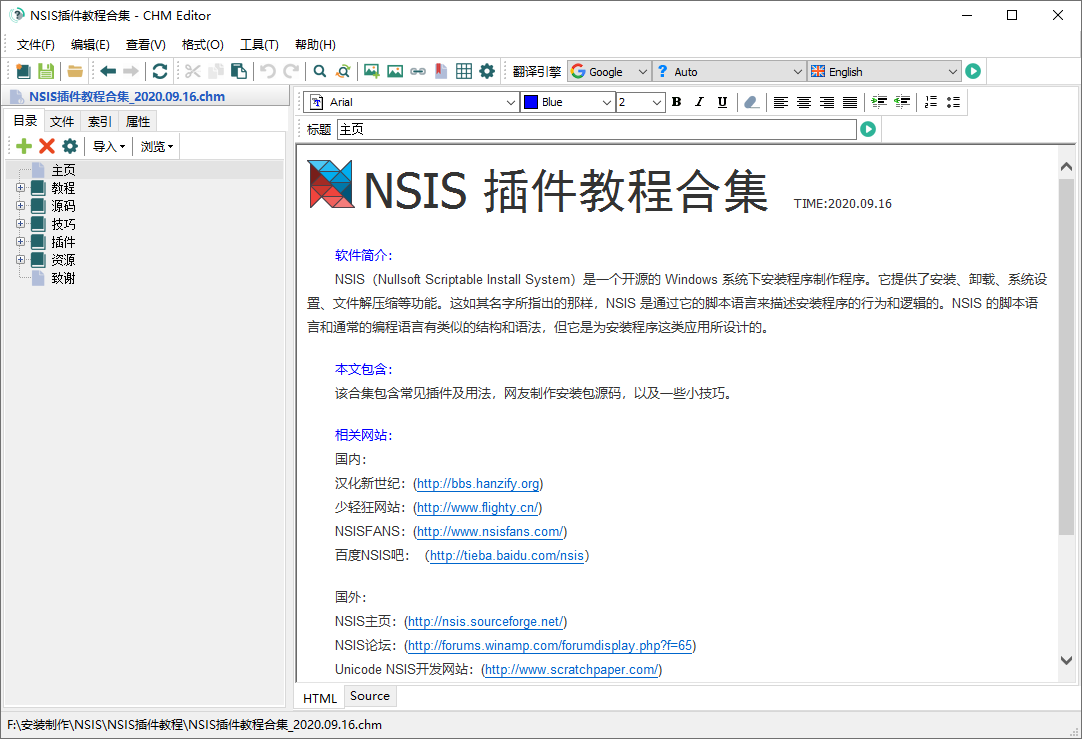This screenshot has height=739, width=1082.
Task: Justify the text alignment
Action: click(x=850, y=102)
